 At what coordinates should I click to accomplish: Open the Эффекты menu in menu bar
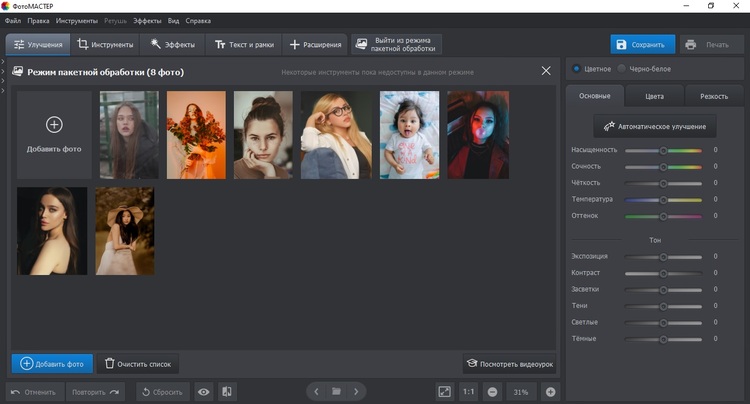(147, 20)
